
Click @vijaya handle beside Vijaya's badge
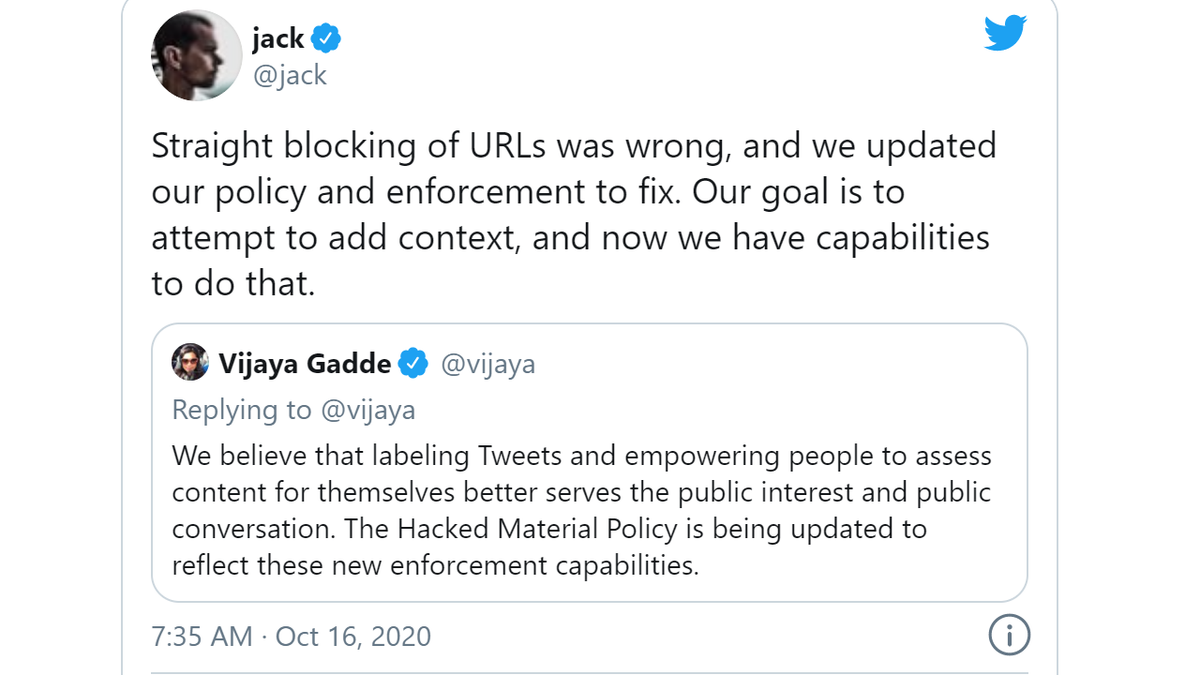click(488, 364)
